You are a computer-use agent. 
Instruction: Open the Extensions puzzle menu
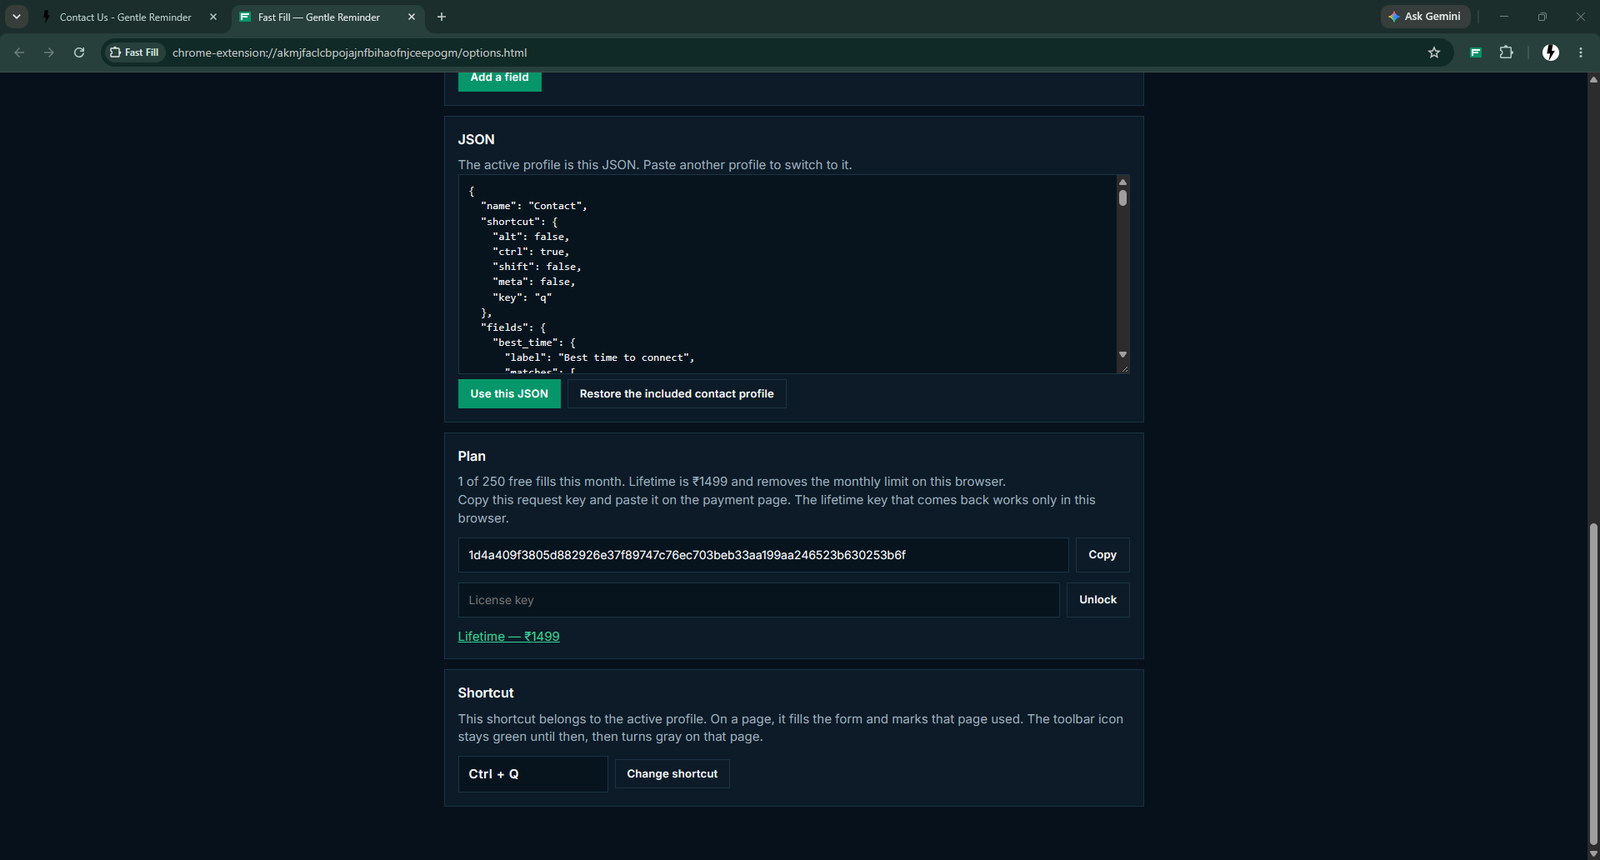click(1506, 53)
